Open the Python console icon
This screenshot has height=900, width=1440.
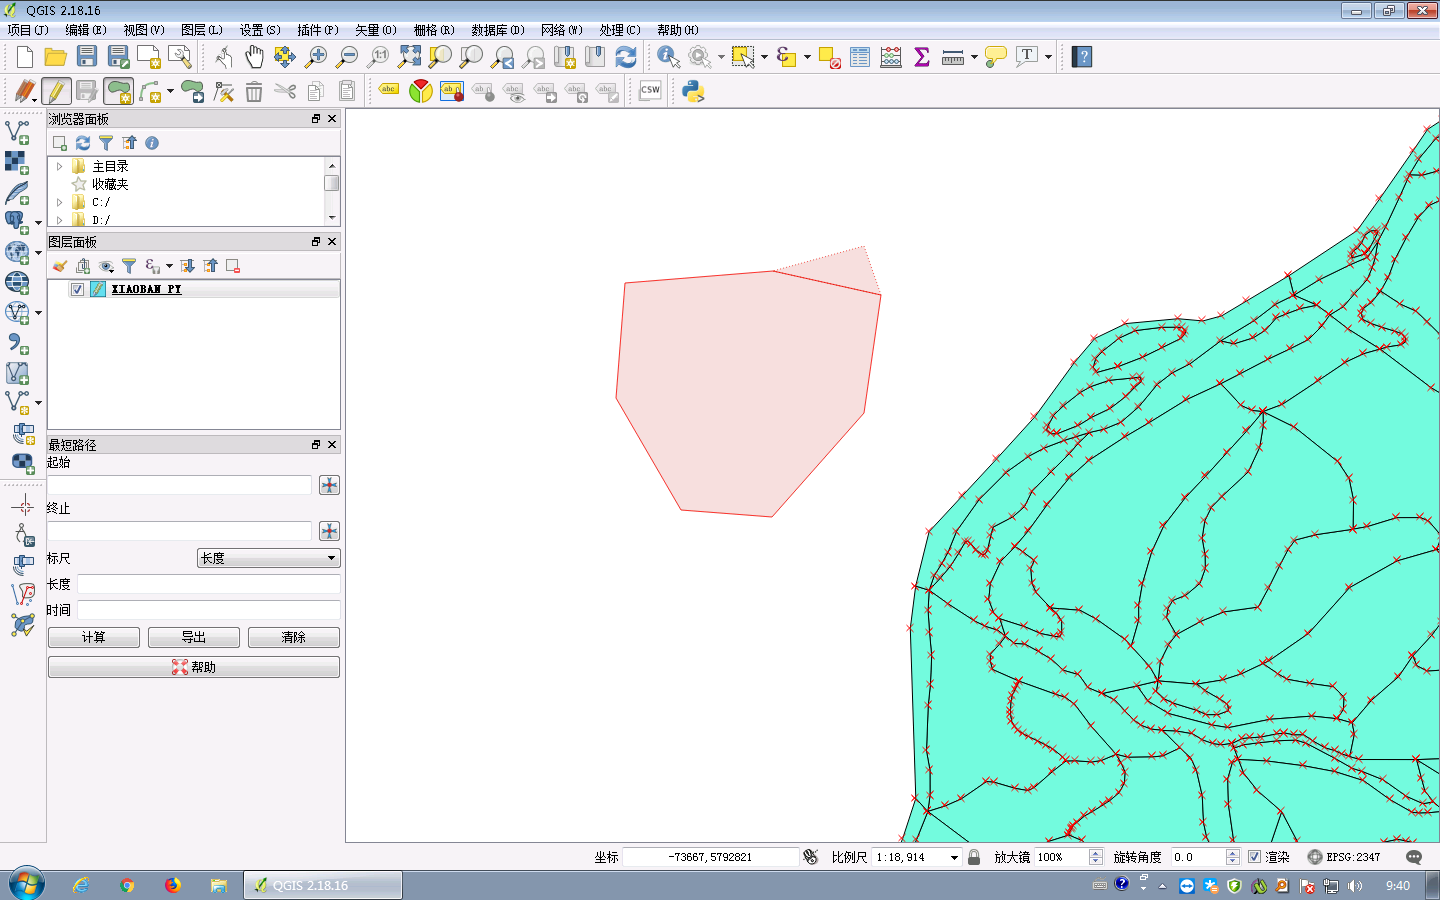pyautogui.click(x=693, y=92)
